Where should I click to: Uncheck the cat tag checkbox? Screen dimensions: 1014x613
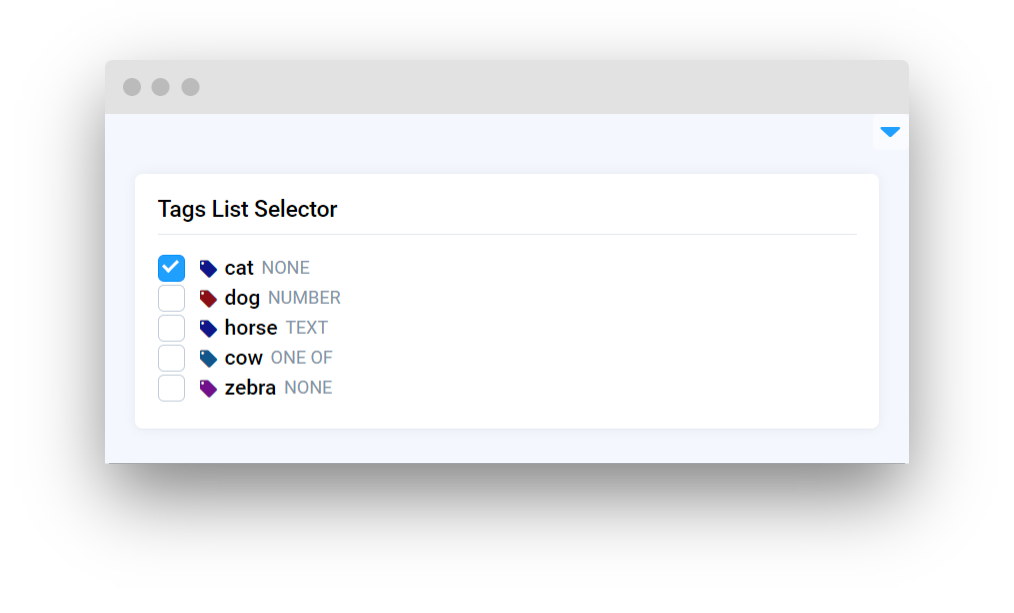(x=171, y=268)
